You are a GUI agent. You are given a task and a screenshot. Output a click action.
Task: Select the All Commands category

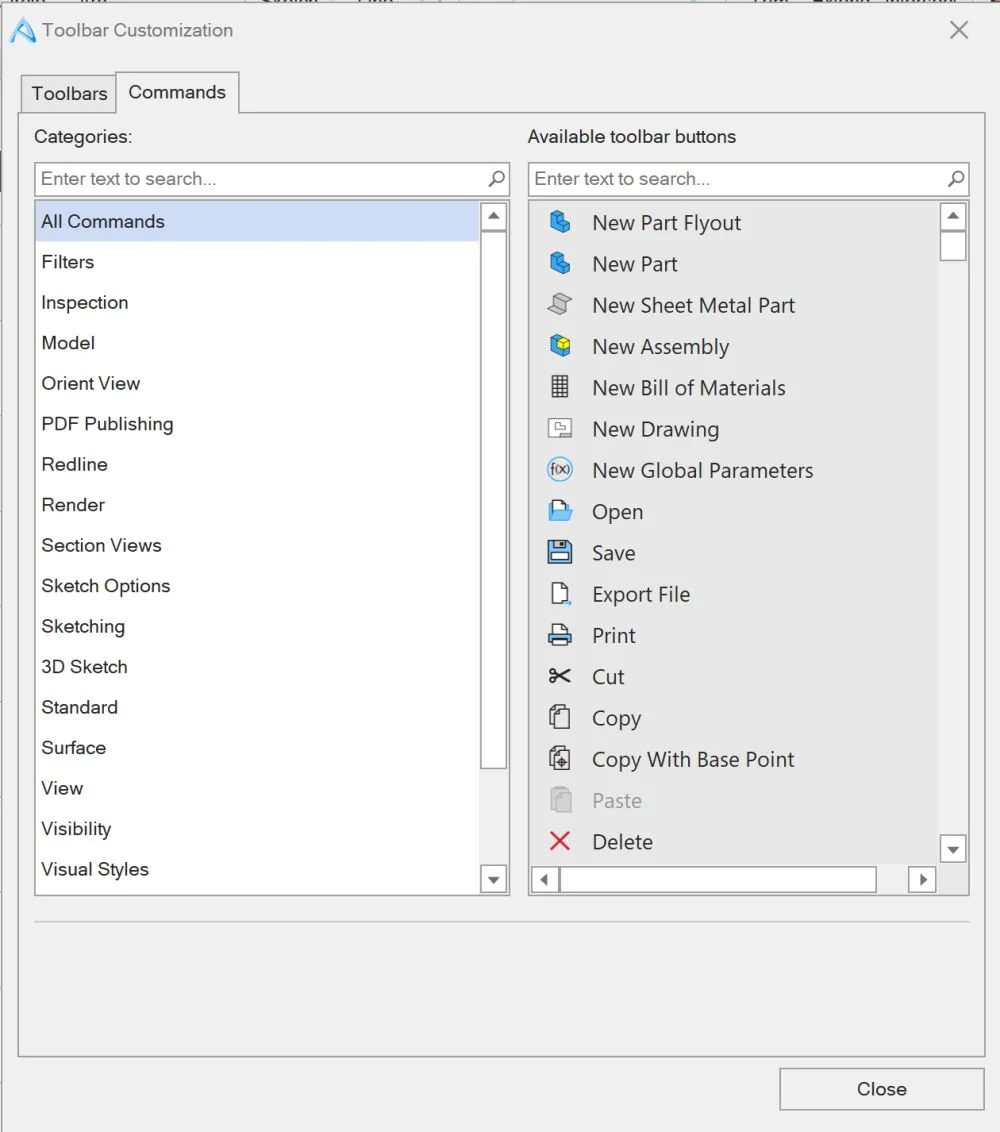tap(257, 221)
